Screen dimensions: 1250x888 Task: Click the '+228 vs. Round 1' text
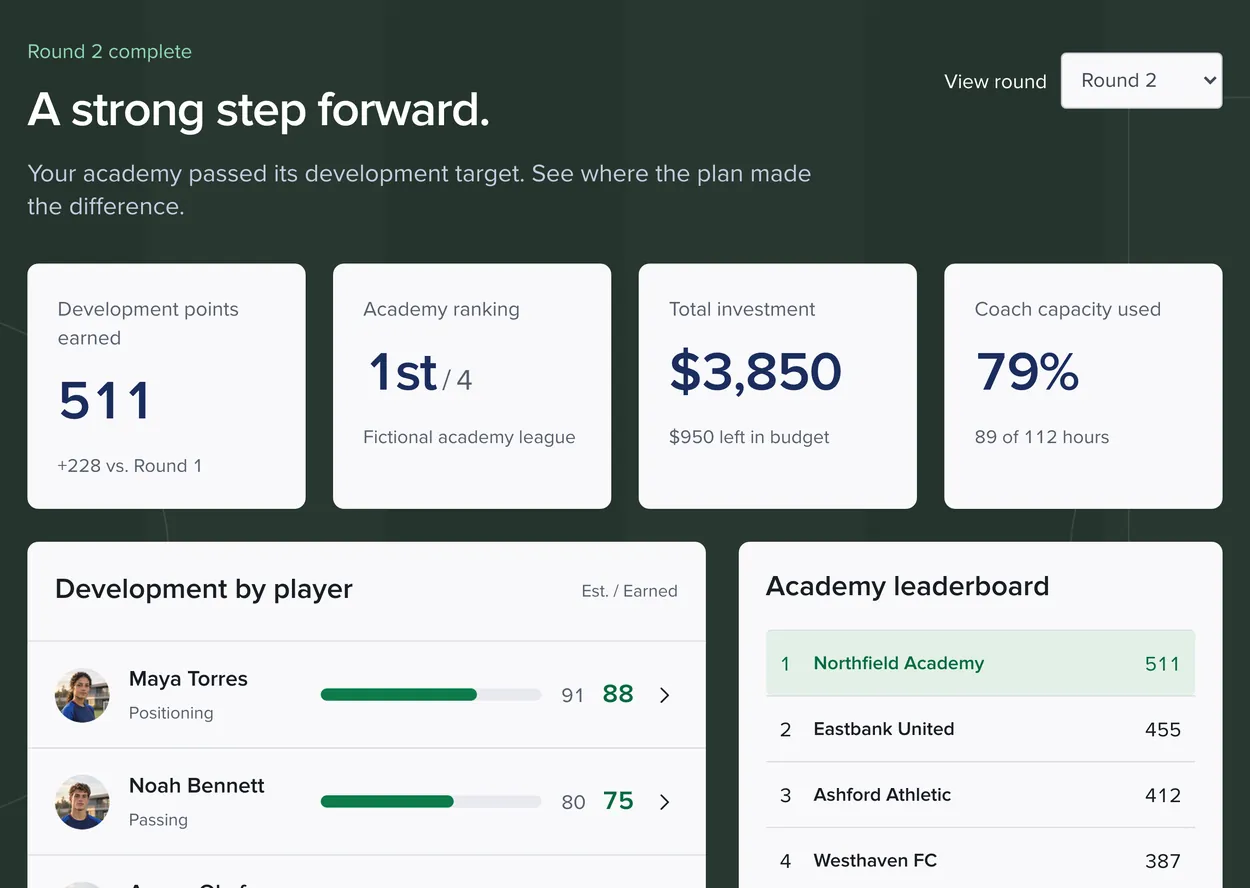coord(130,466)
